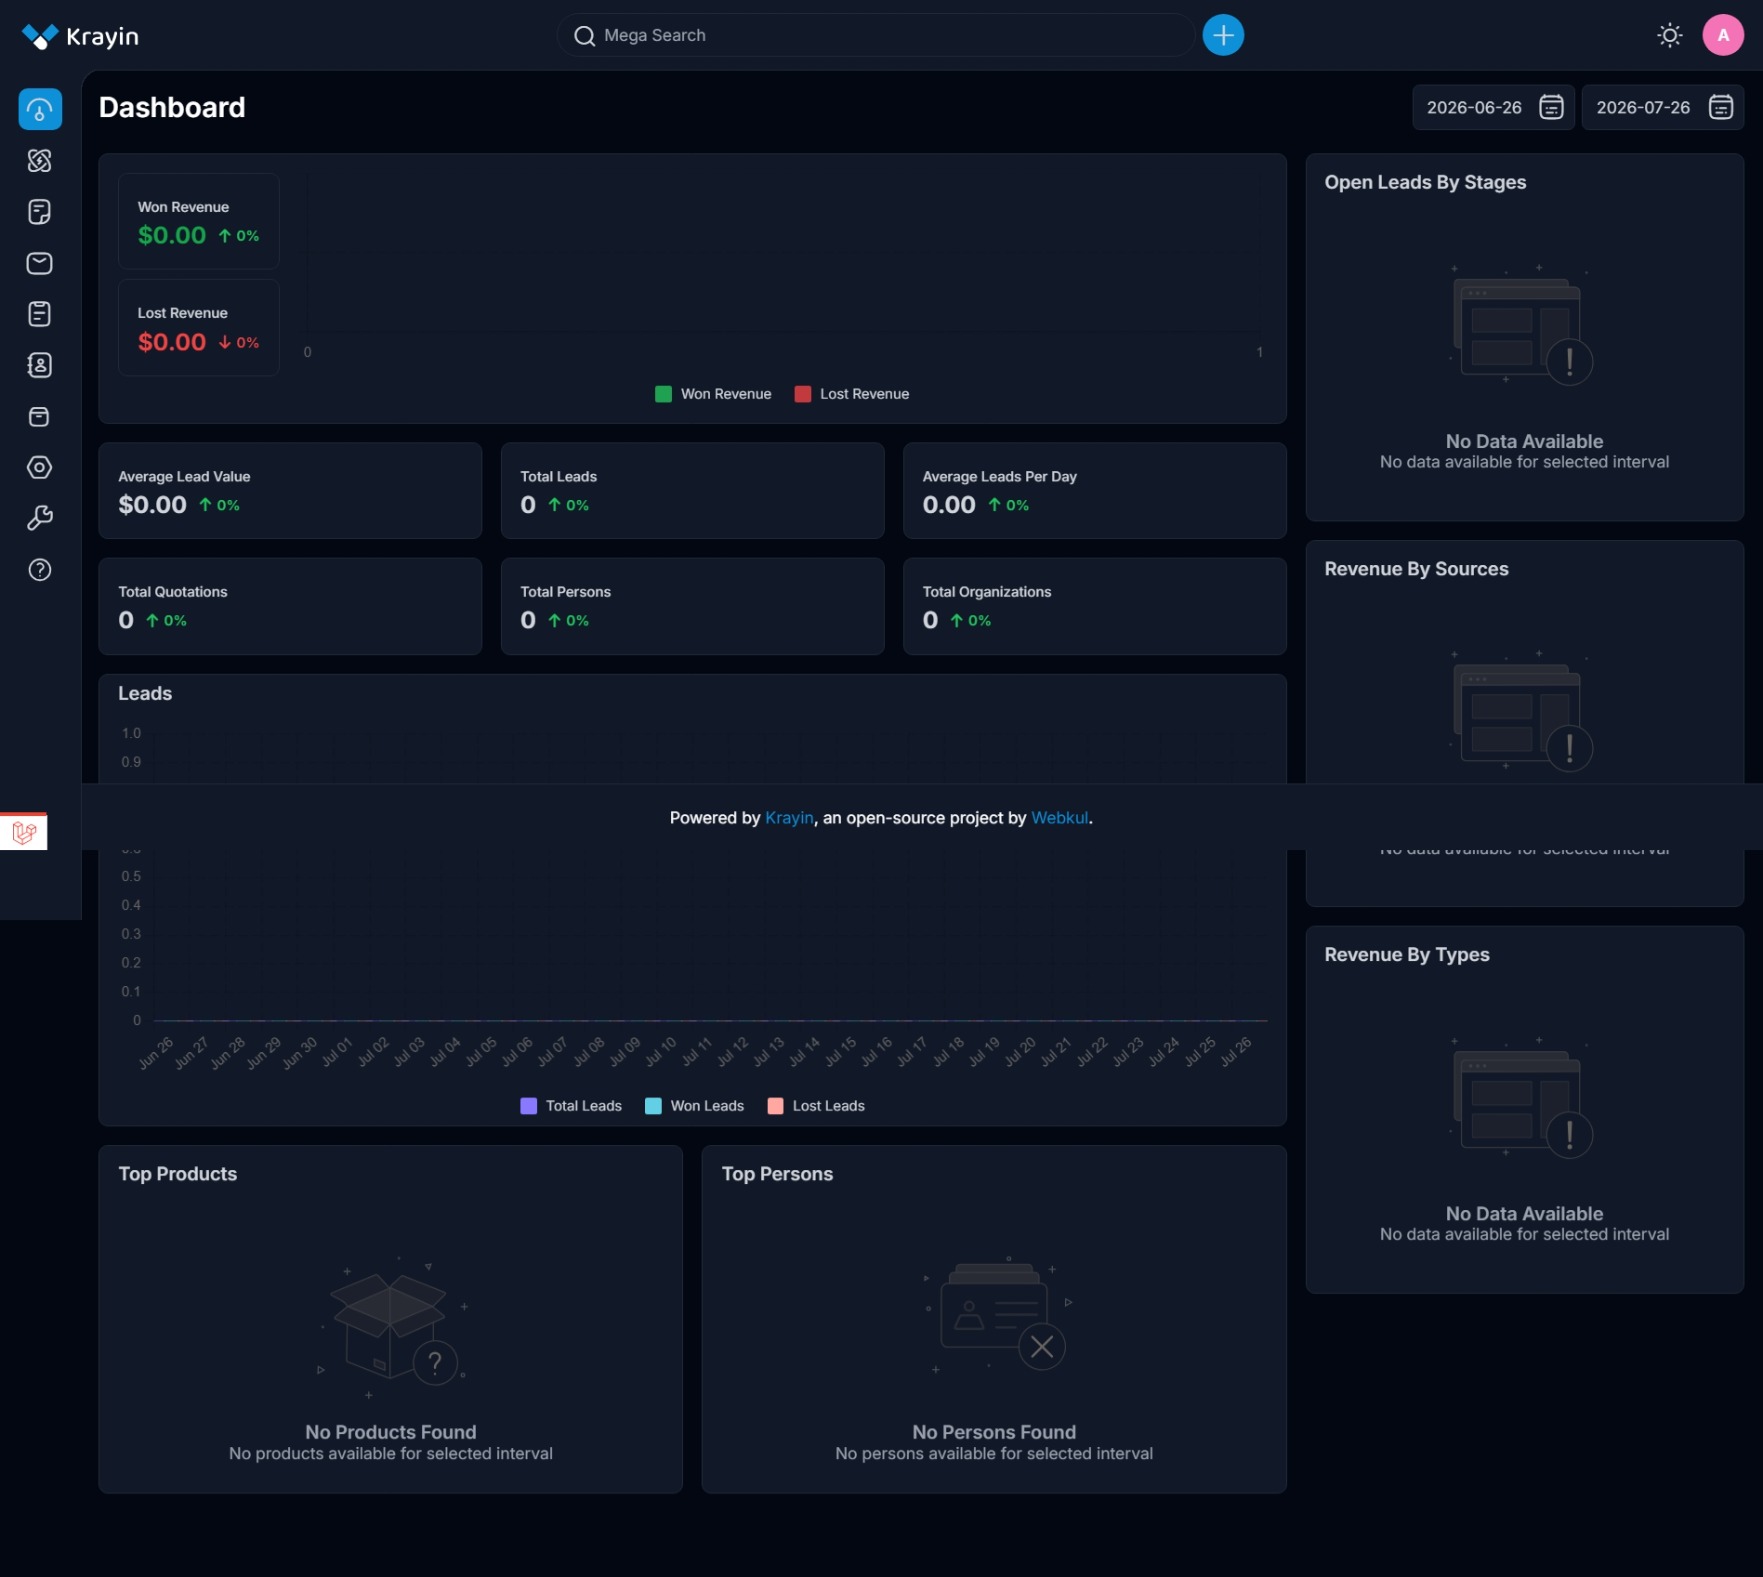Screen dimensions: 1763x1577
Task: Follow the Webkul link in footer
Action: click(1060, 818)
